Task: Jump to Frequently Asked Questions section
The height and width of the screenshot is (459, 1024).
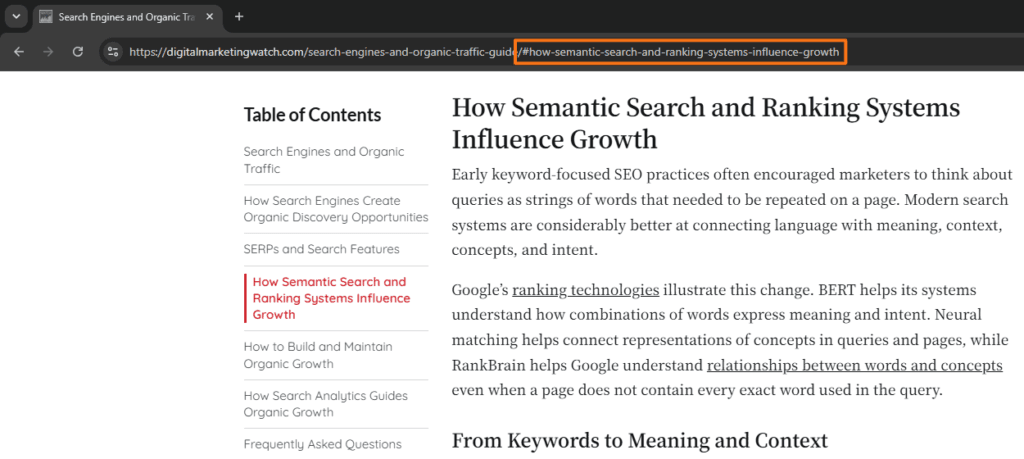Action: (x=323, y=445)
